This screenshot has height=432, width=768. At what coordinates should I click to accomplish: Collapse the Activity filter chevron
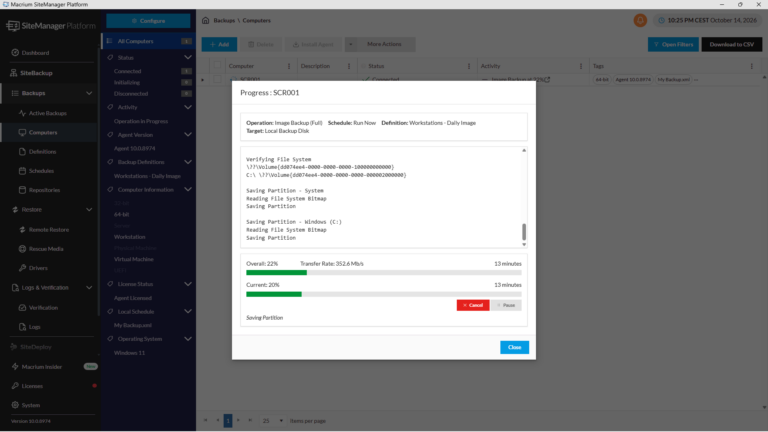[x=188, y=107]
